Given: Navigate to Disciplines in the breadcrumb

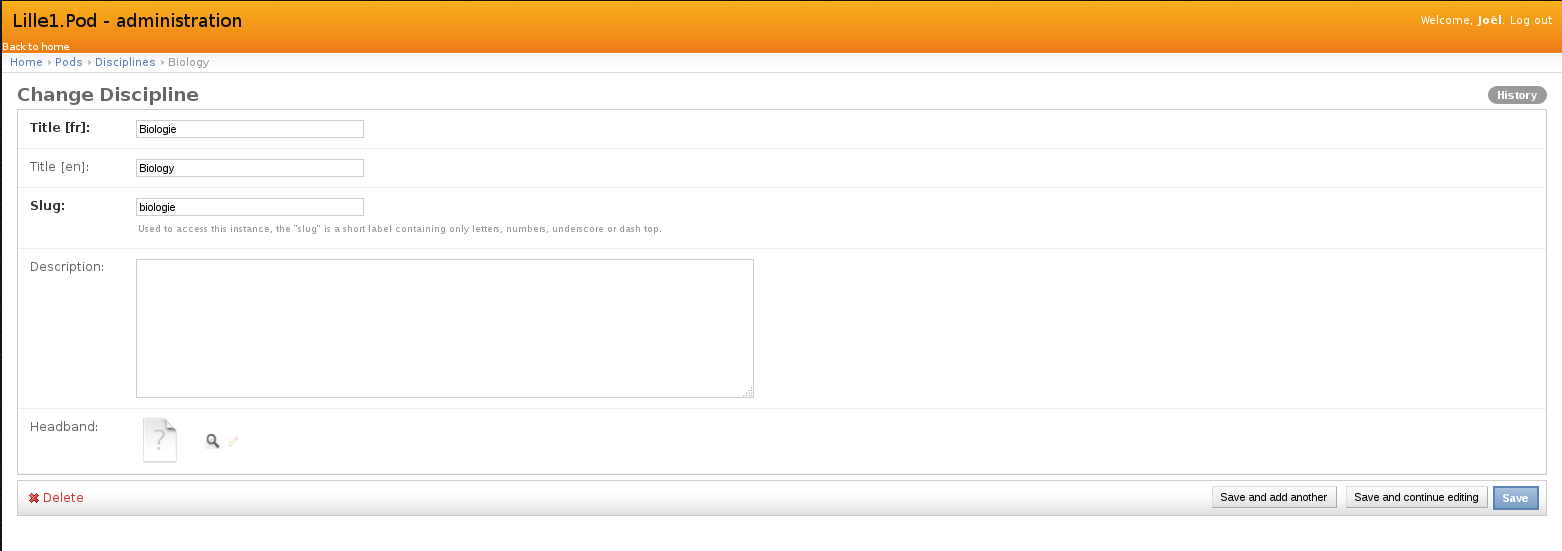Looking at the screenshot, I should (x=125, y=62).
